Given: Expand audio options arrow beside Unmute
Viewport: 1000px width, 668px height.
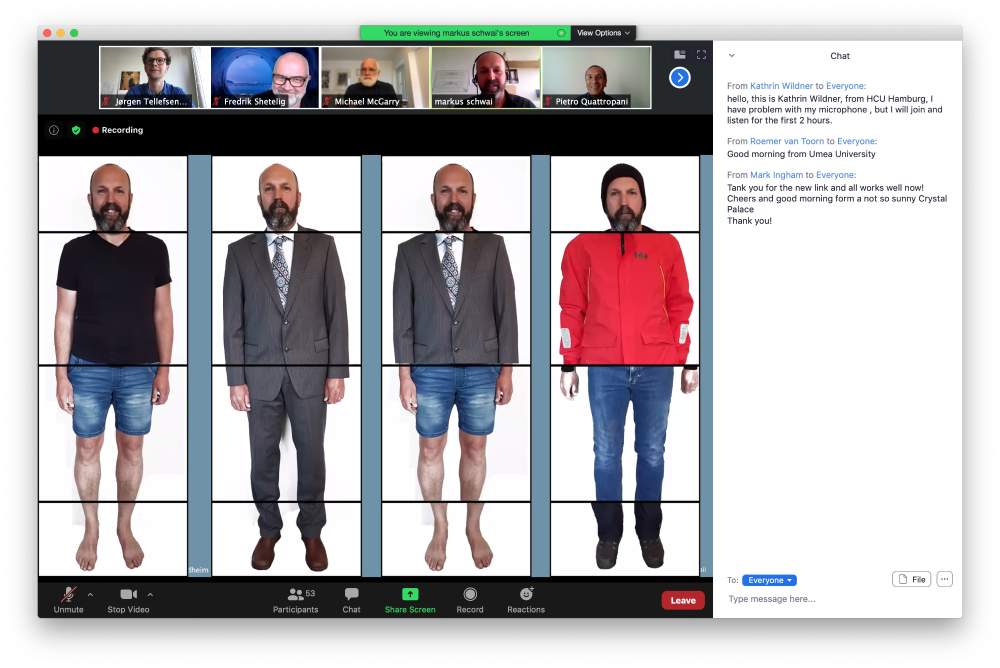Looking at the screenshot, I should pos(90,594).
